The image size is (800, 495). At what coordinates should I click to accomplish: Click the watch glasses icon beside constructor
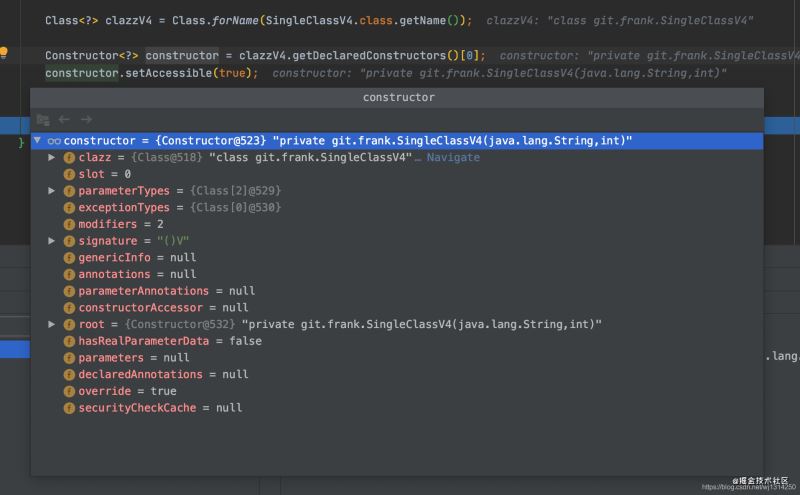coord(54,141)
